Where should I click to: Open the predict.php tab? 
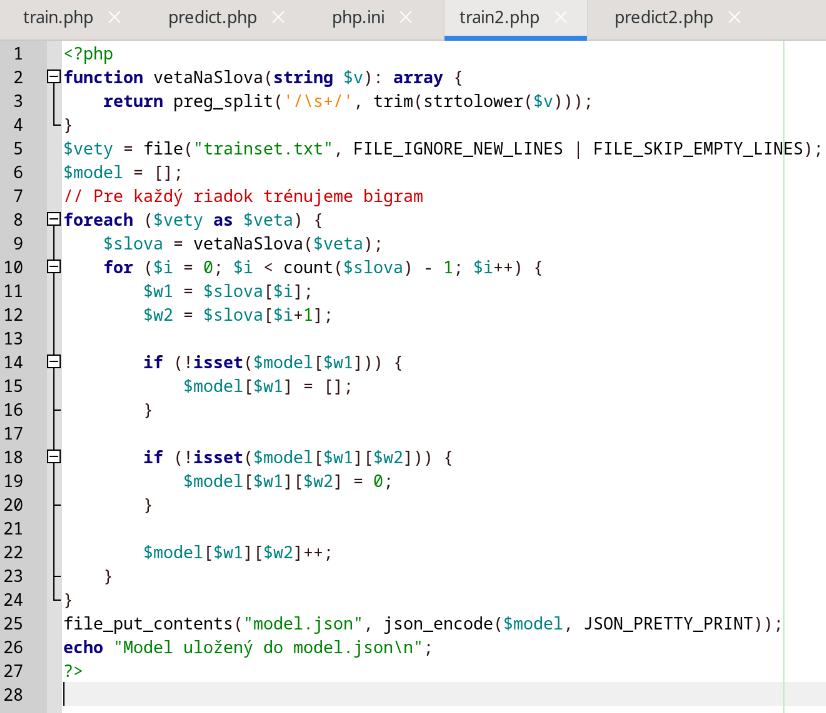(212, 18)
